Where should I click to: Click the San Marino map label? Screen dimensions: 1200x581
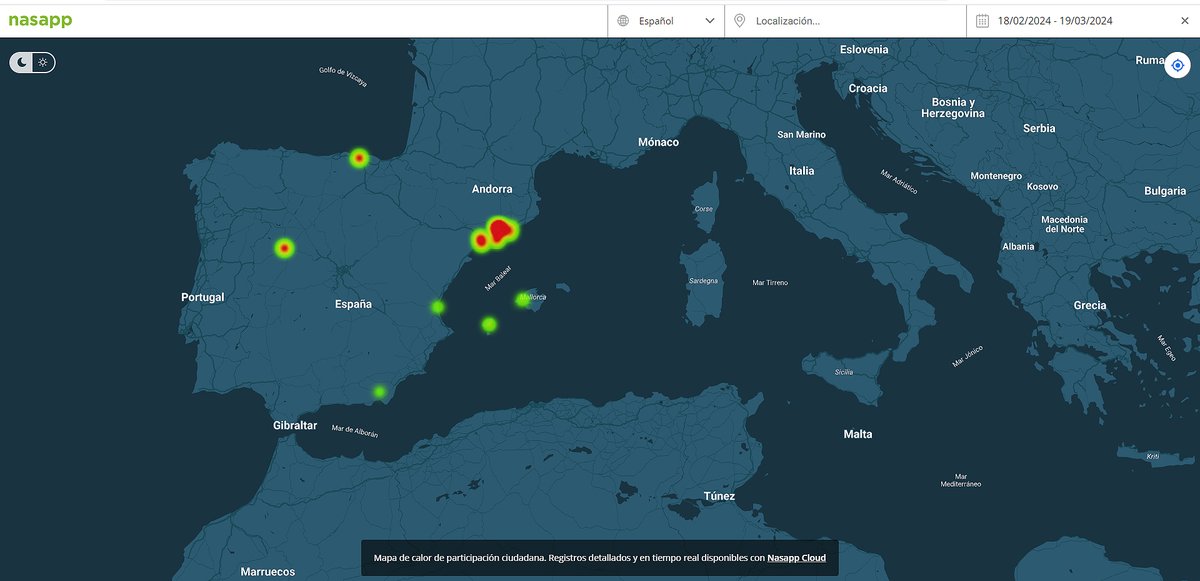(x=802, y=134)
